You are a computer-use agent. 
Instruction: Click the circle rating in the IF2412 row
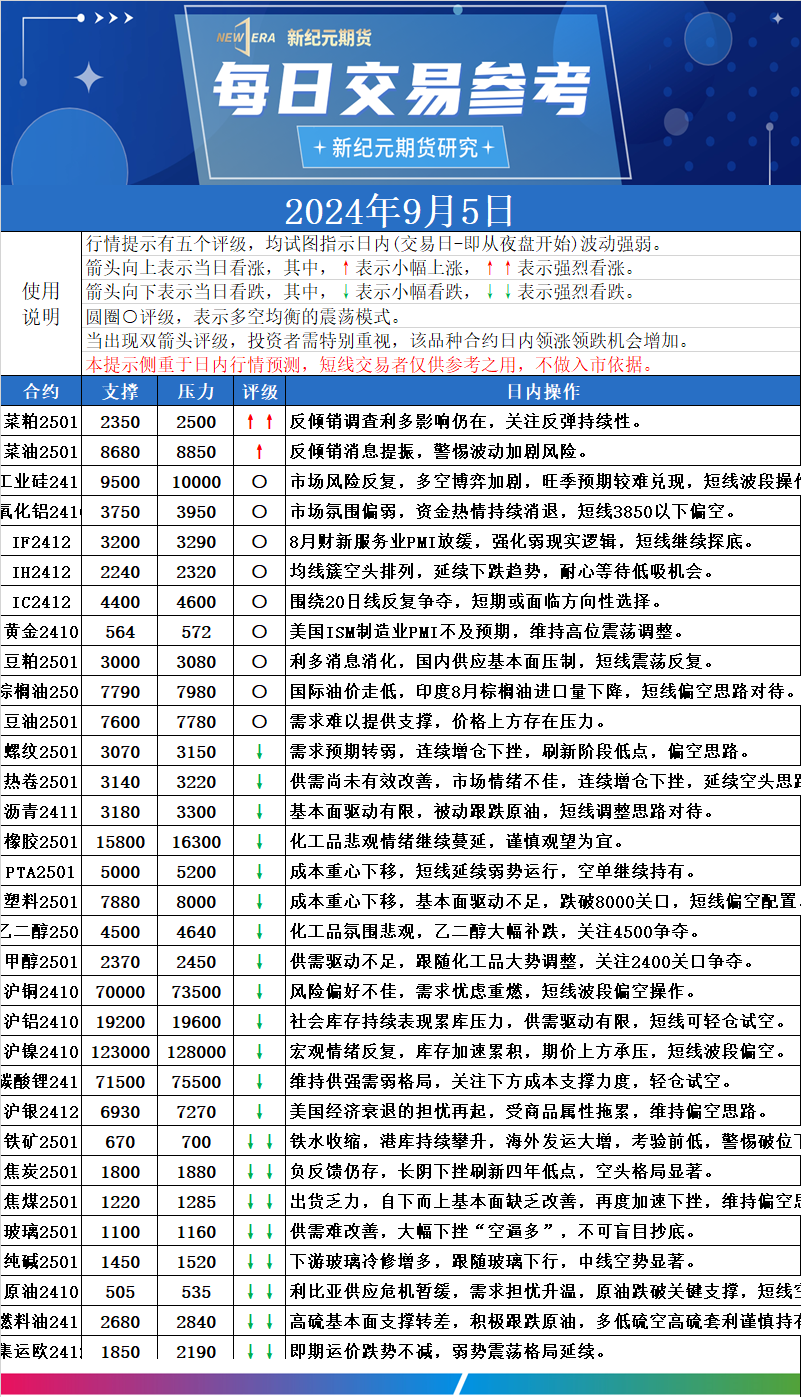point(259,542)
